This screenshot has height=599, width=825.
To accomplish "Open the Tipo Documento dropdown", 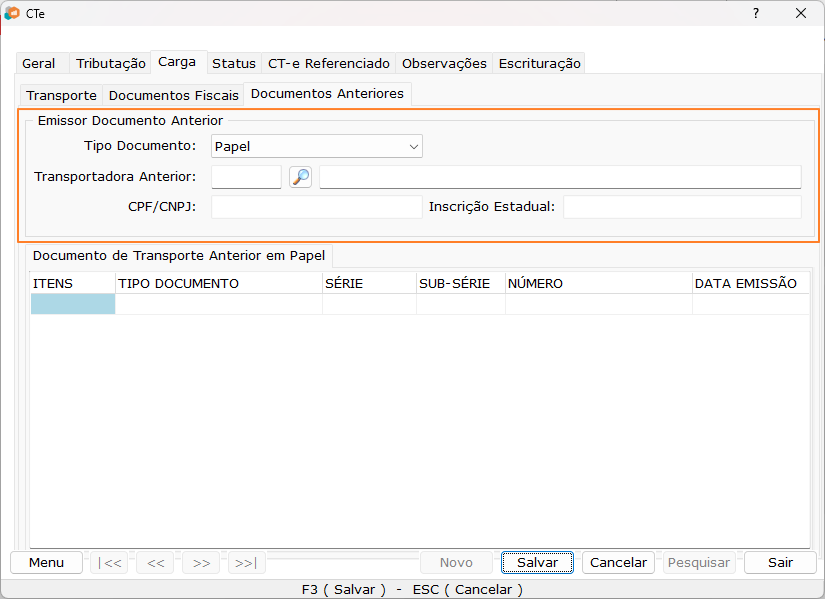I will 317,146.
